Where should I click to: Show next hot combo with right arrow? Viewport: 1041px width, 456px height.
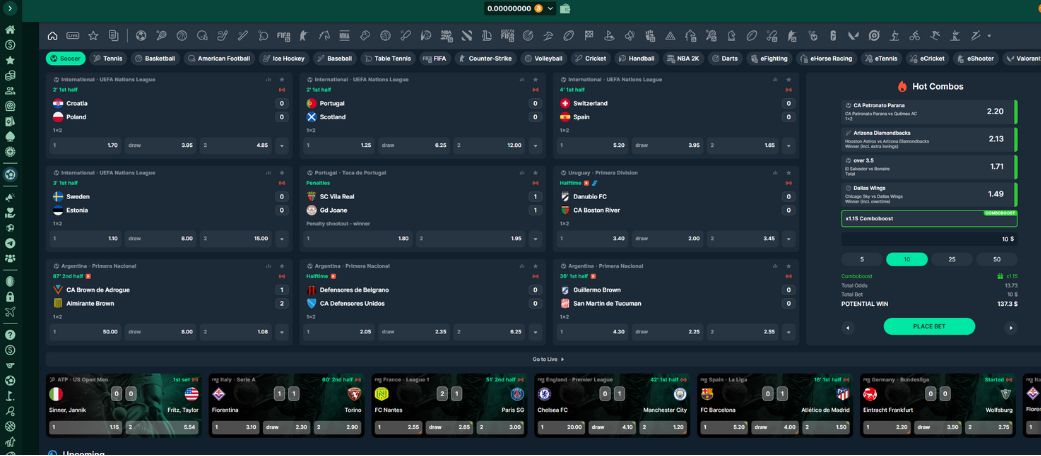coord(1011,327)
